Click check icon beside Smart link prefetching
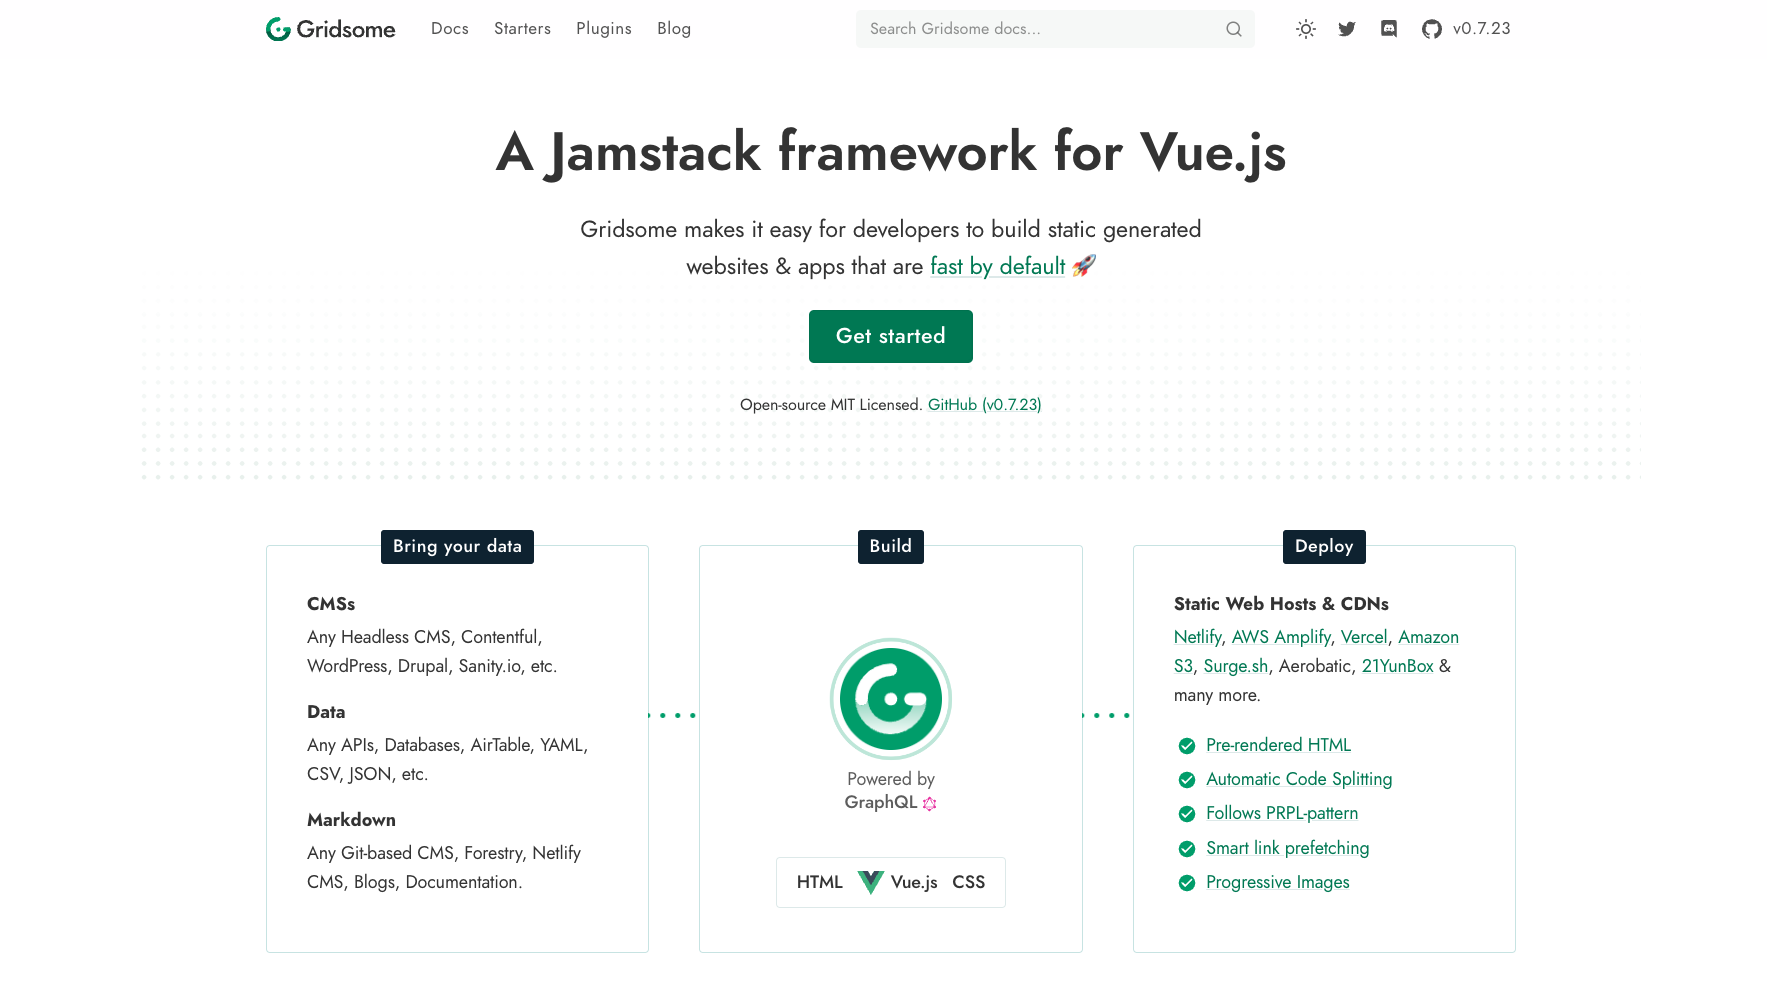This screenshot has width=1767, height=1001. click(x=1187, y=849)
